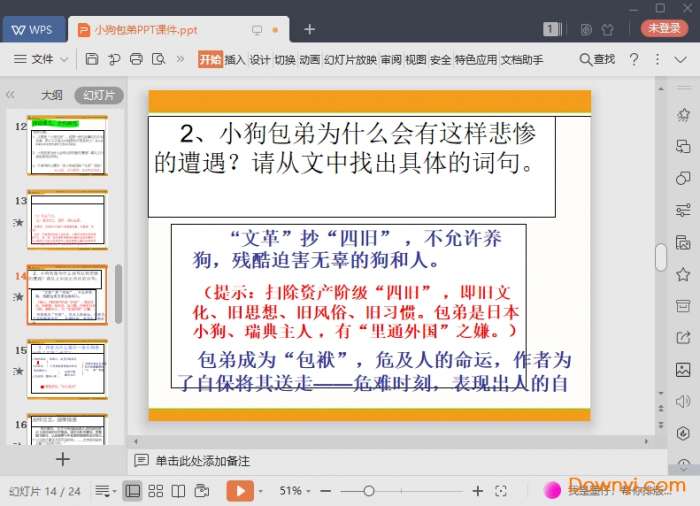Select slide 15 thumbnail
This screenshot has height=506, width=700.
pyautogui.click(x=68, y=367)
